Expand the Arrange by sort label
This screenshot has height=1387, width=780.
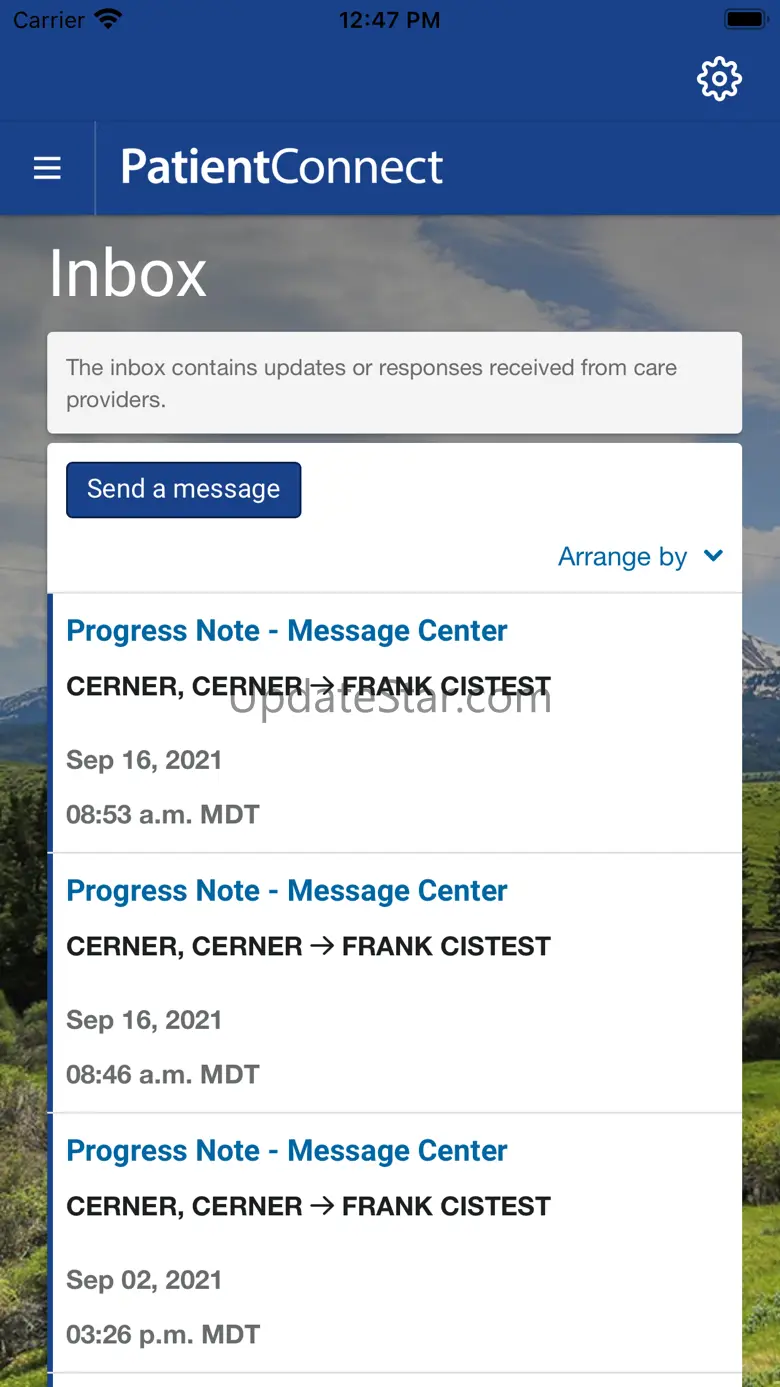622,557
